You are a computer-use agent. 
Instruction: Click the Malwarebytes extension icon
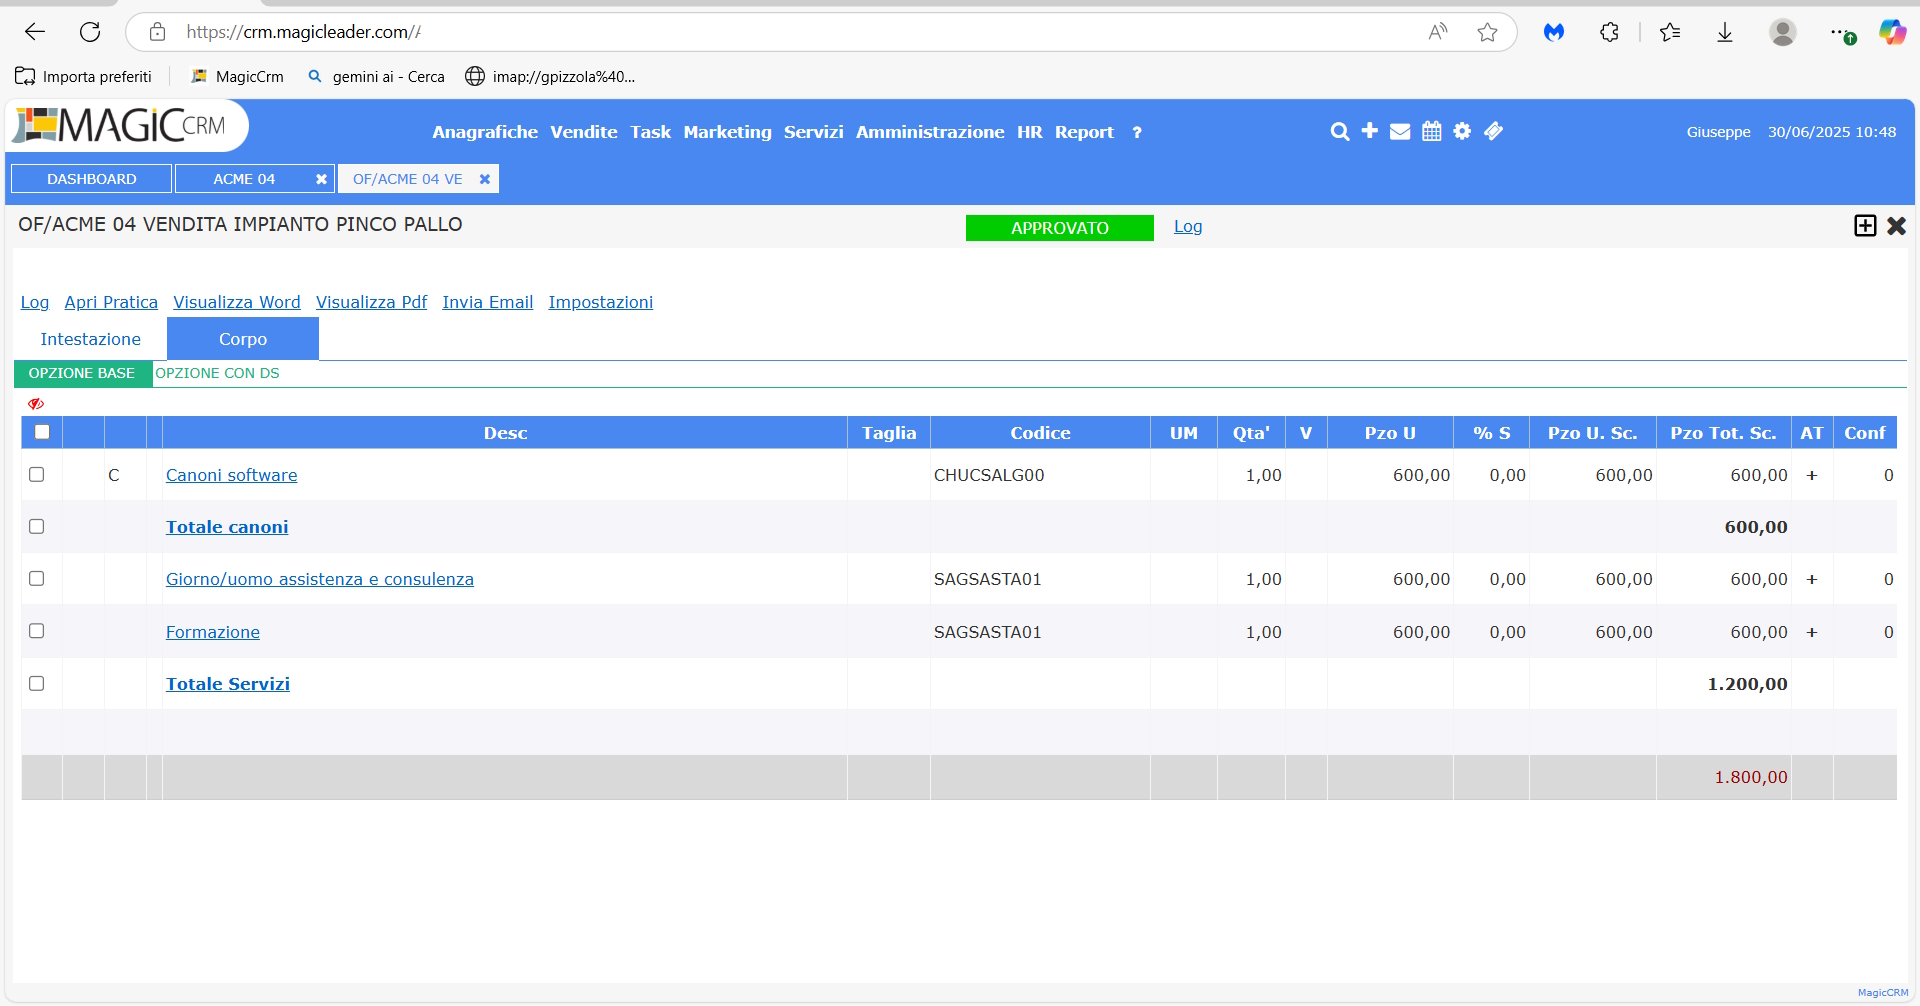tap(1554, 32)
